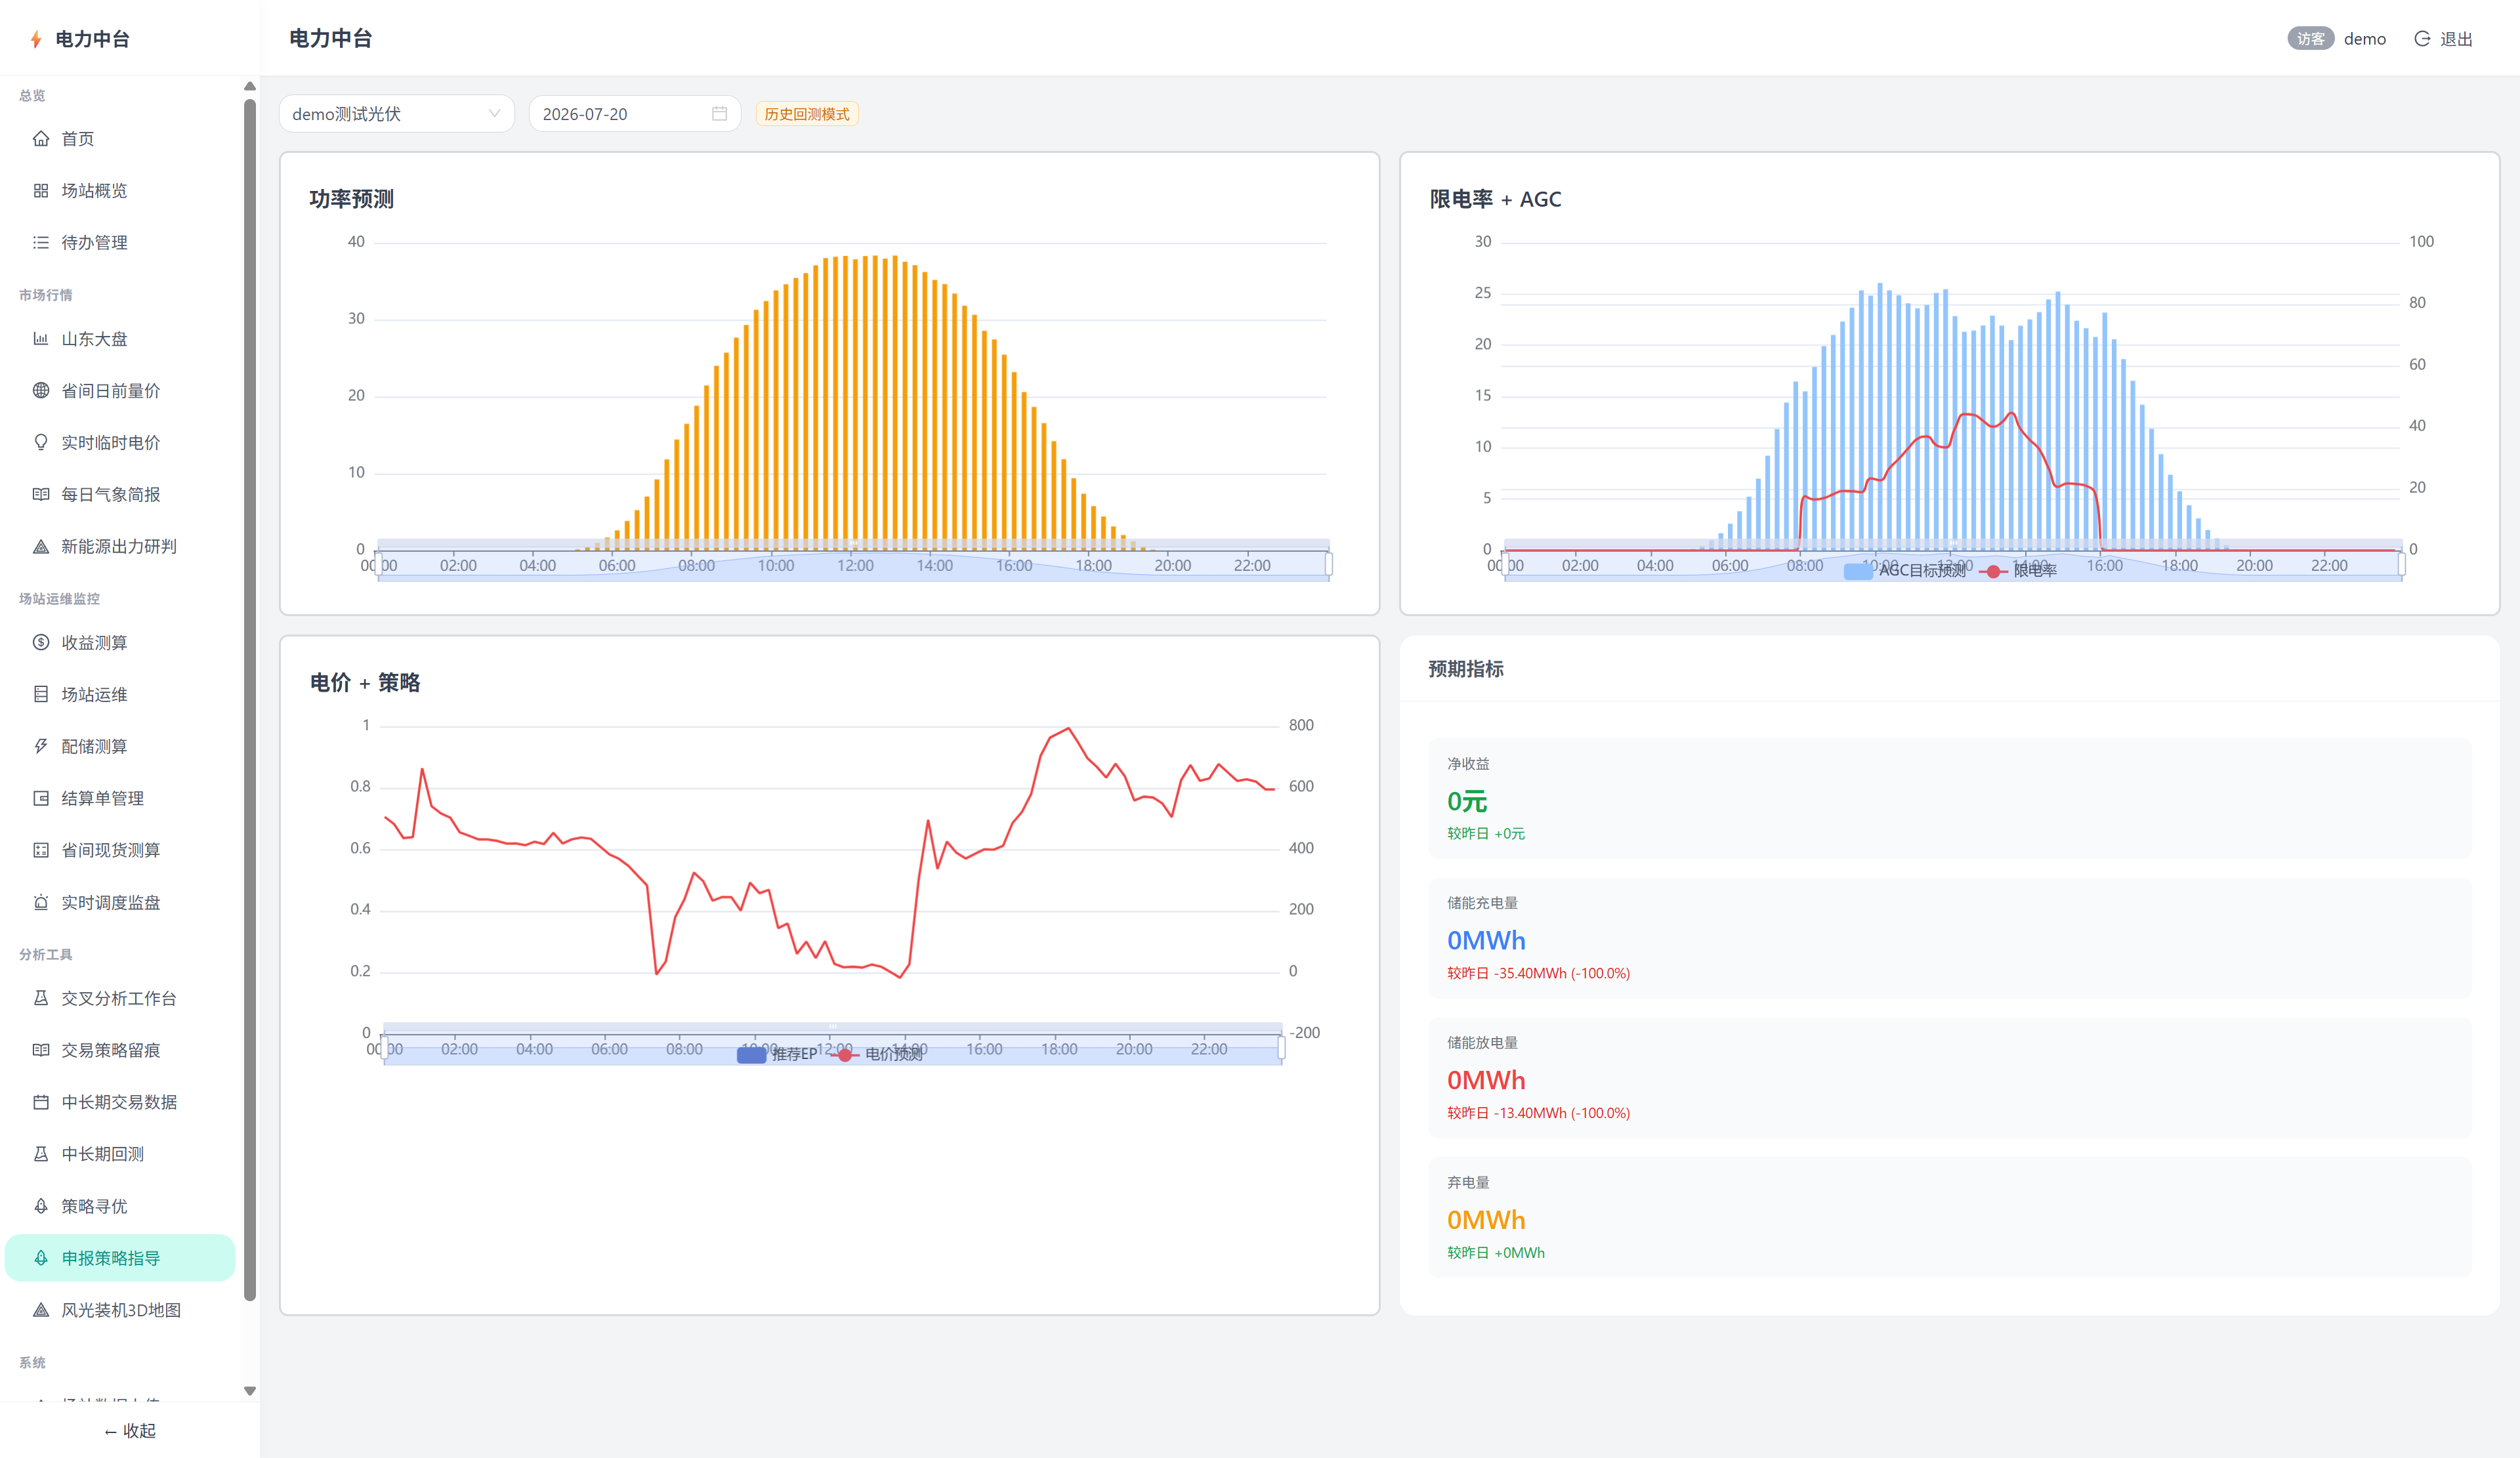This screenshot has height=1458, width=2520.
Task: Expand the demo测试光伏 station dropdown
Action: click(397, 114)
